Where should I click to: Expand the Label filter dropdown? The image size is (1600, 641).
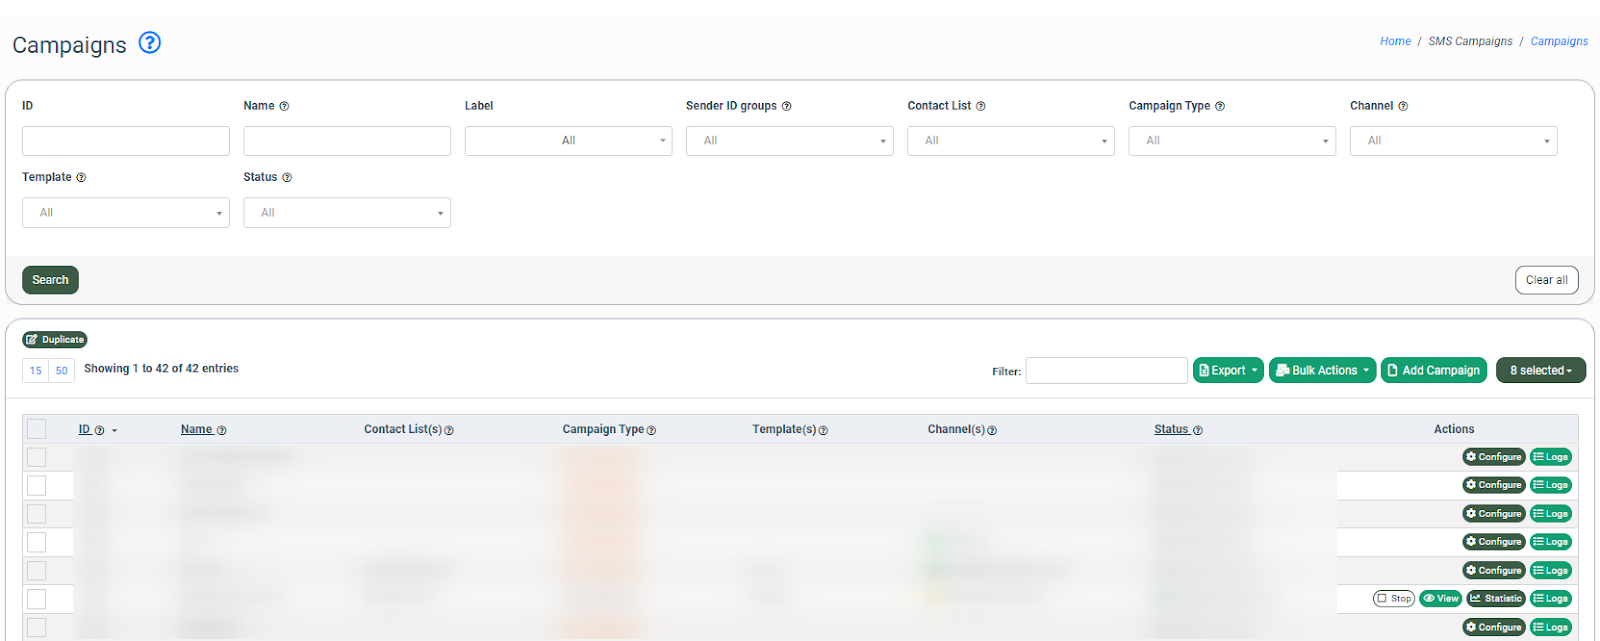click(568, 141)
